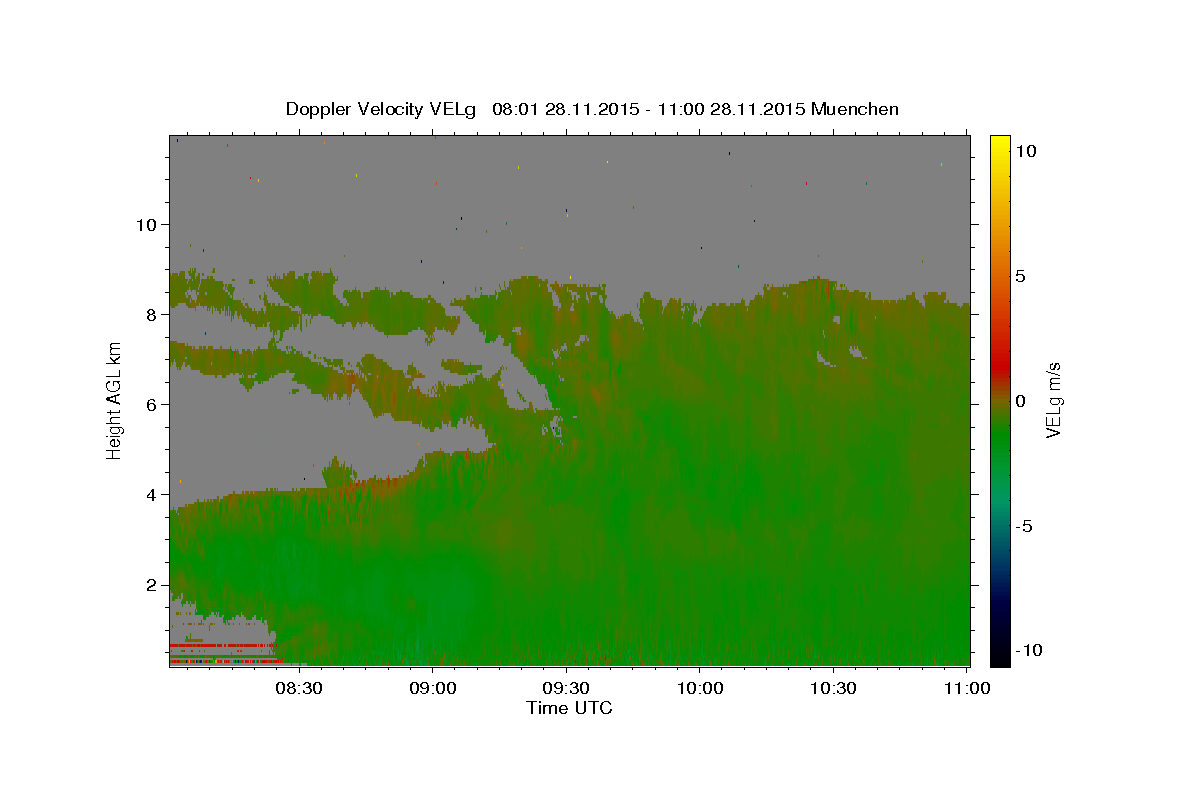Click the 10:00 time tick label
The image size is (1200, 800).
point(700,688)
